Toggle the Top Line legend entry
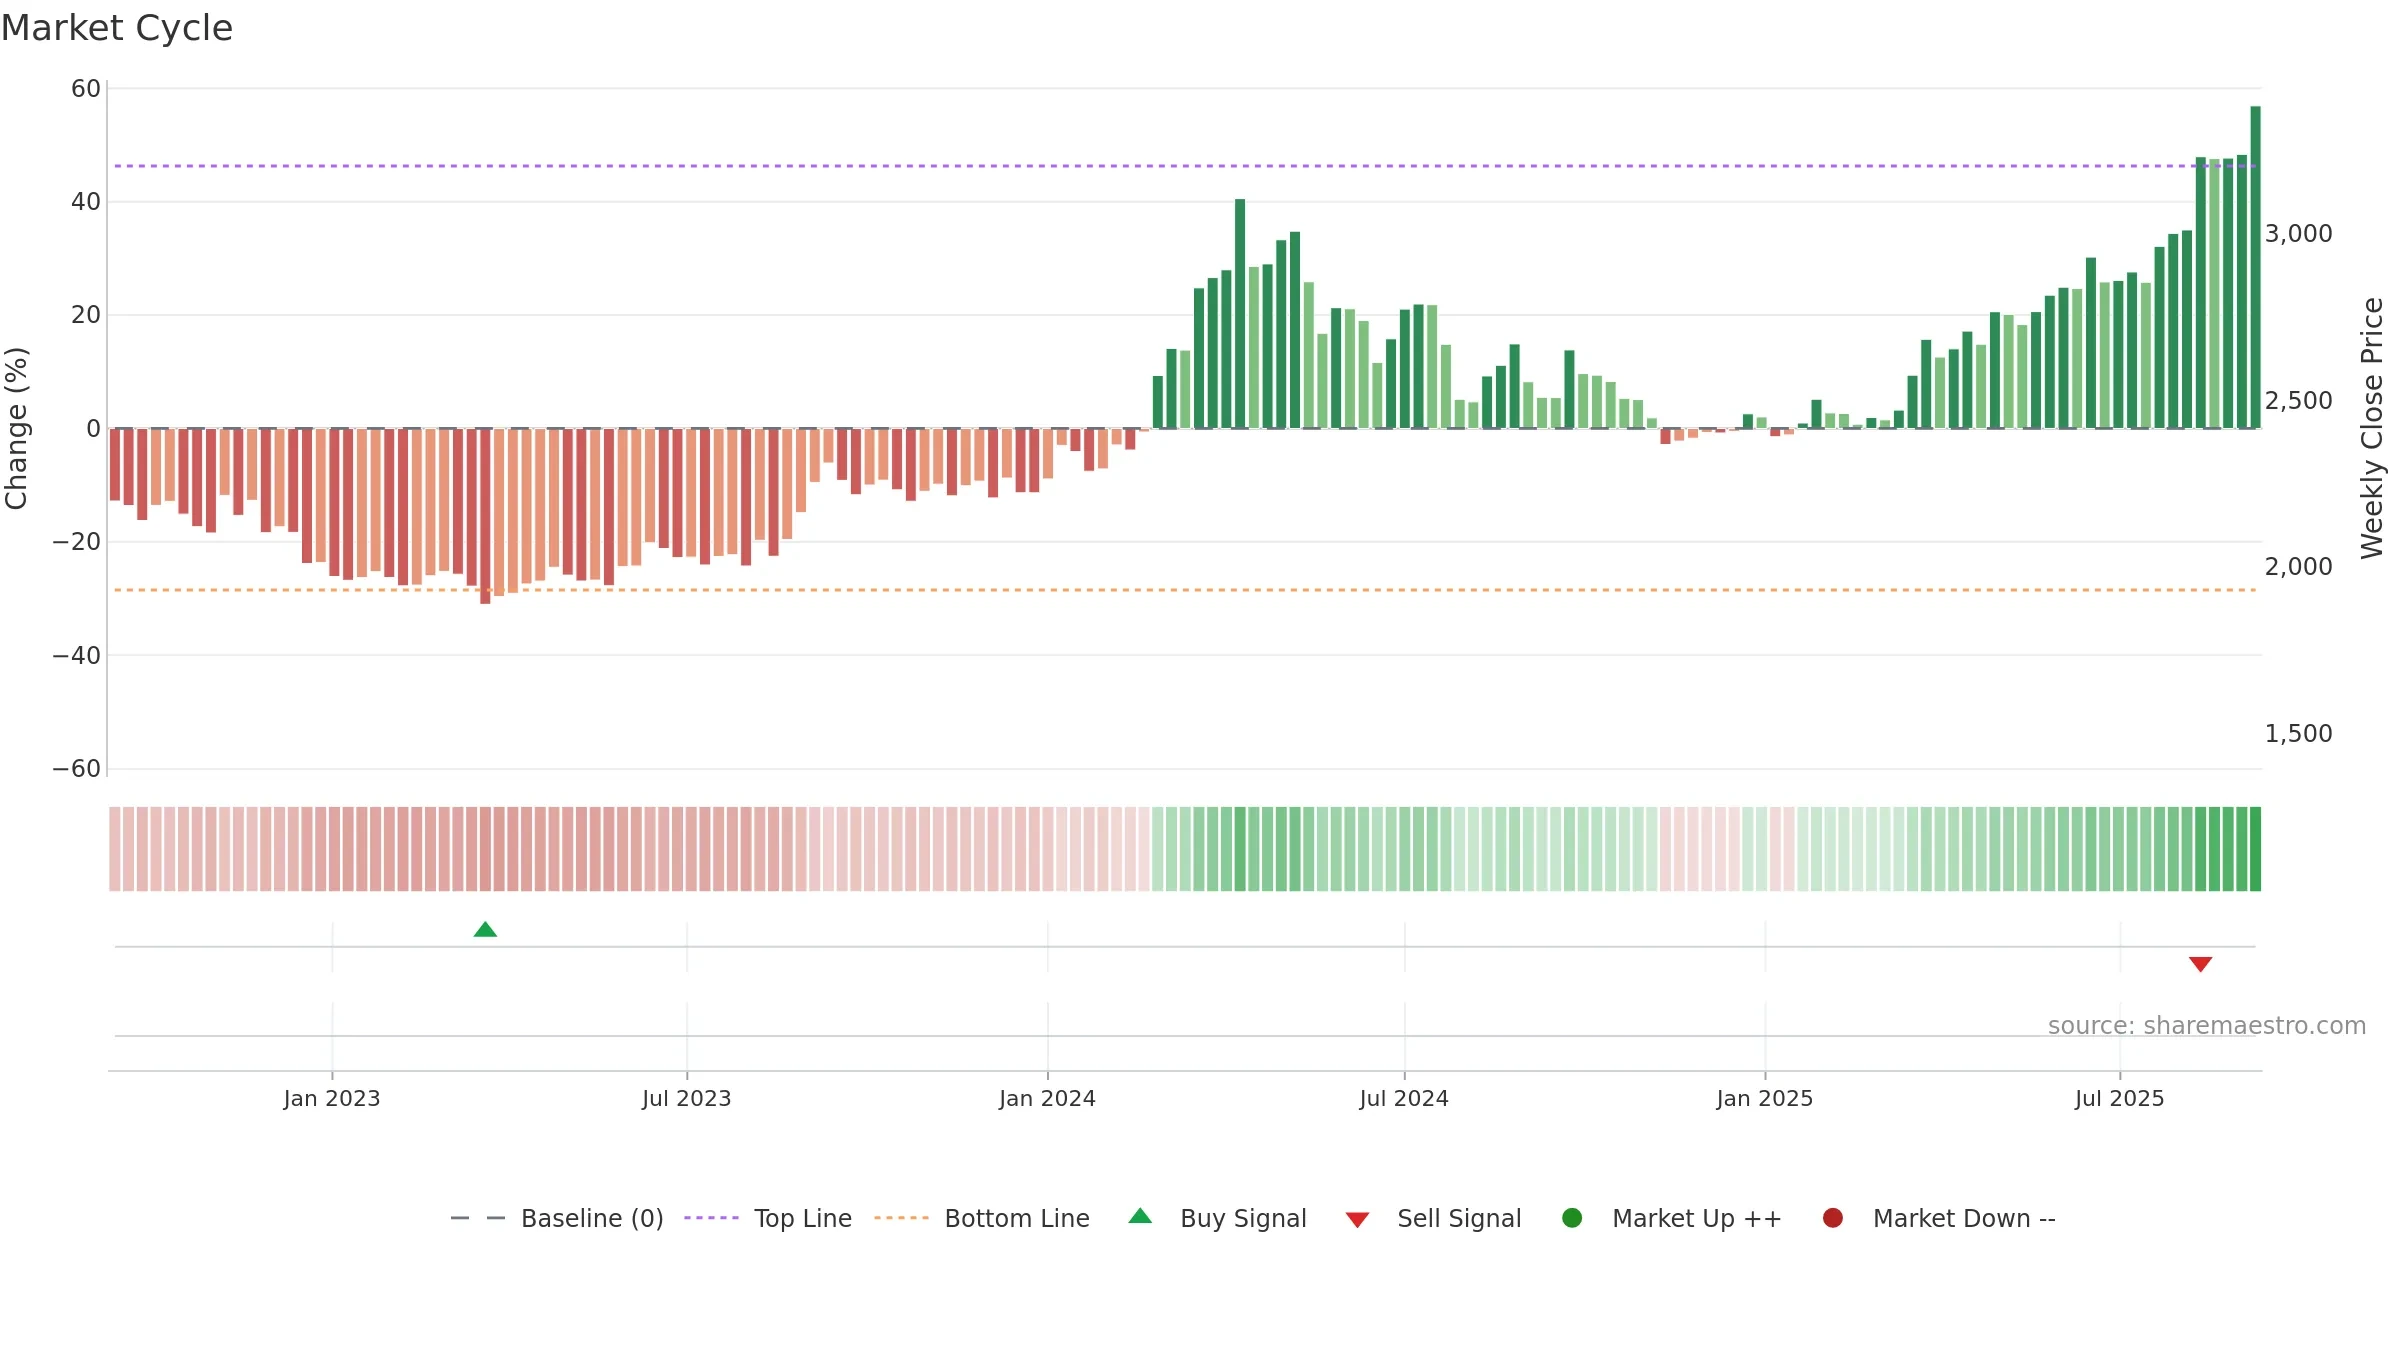This screenshot has width=2400, height=1350. 768,1218
